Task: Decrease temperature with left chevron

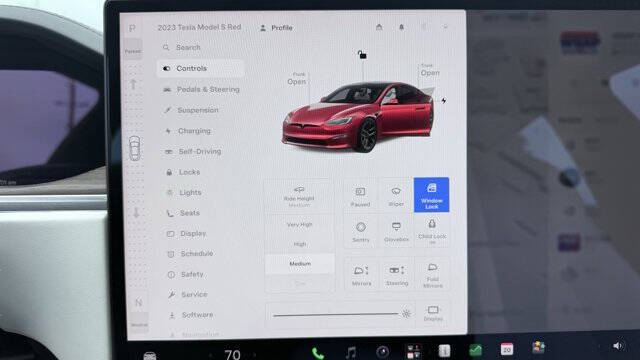Action: point(211,355)
